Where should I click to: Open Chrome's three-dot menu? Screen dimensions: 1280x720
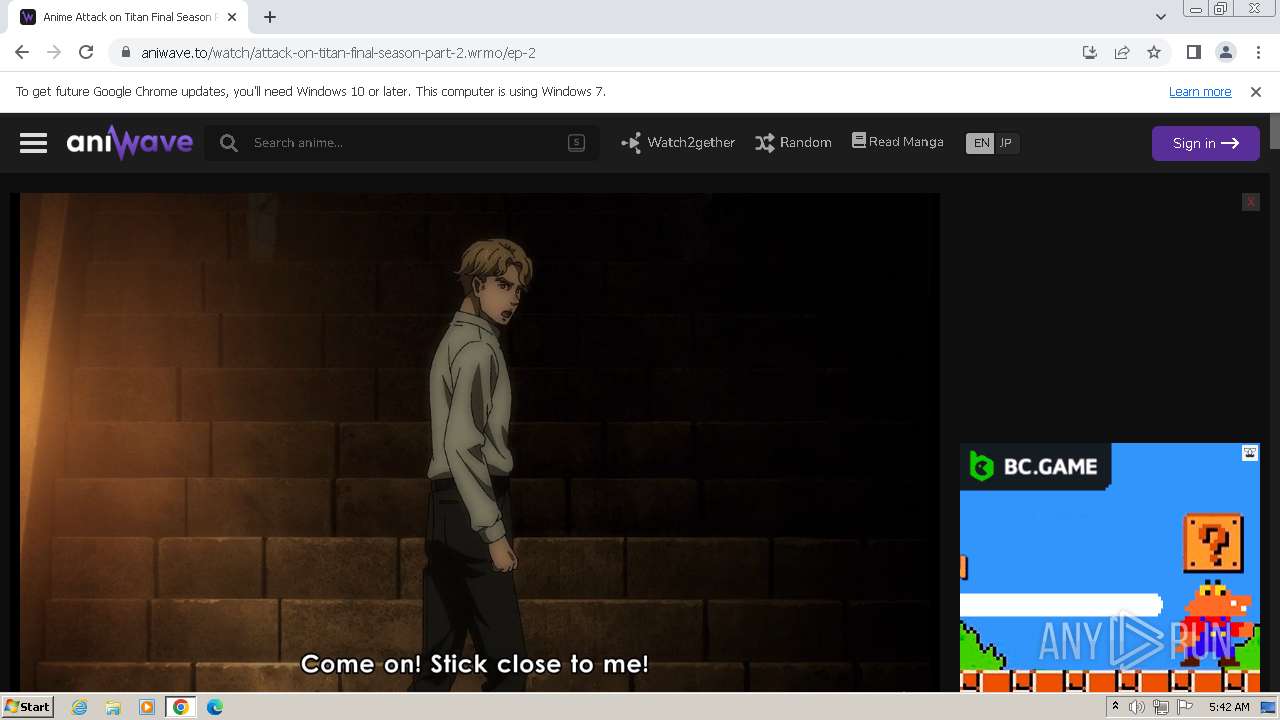click(1258, 52)
